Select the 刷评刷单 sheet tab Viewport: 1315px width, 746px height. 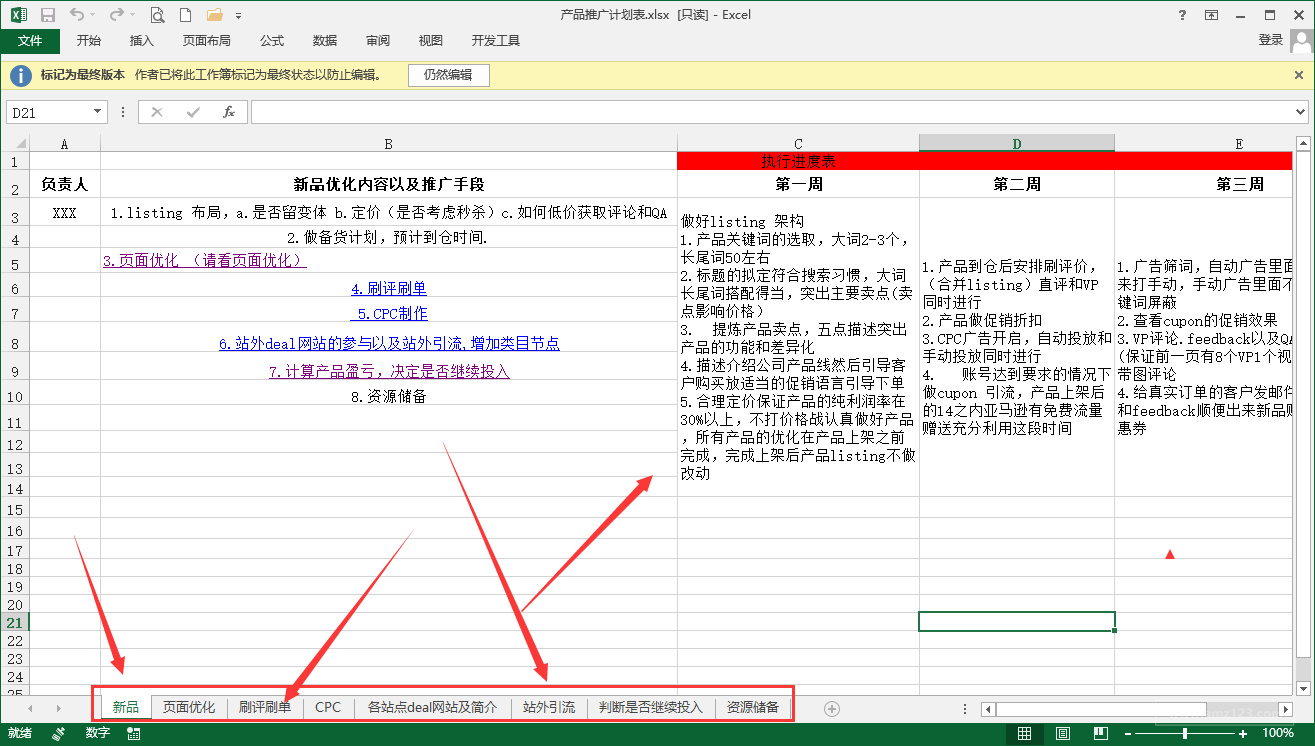click(265, 707)
